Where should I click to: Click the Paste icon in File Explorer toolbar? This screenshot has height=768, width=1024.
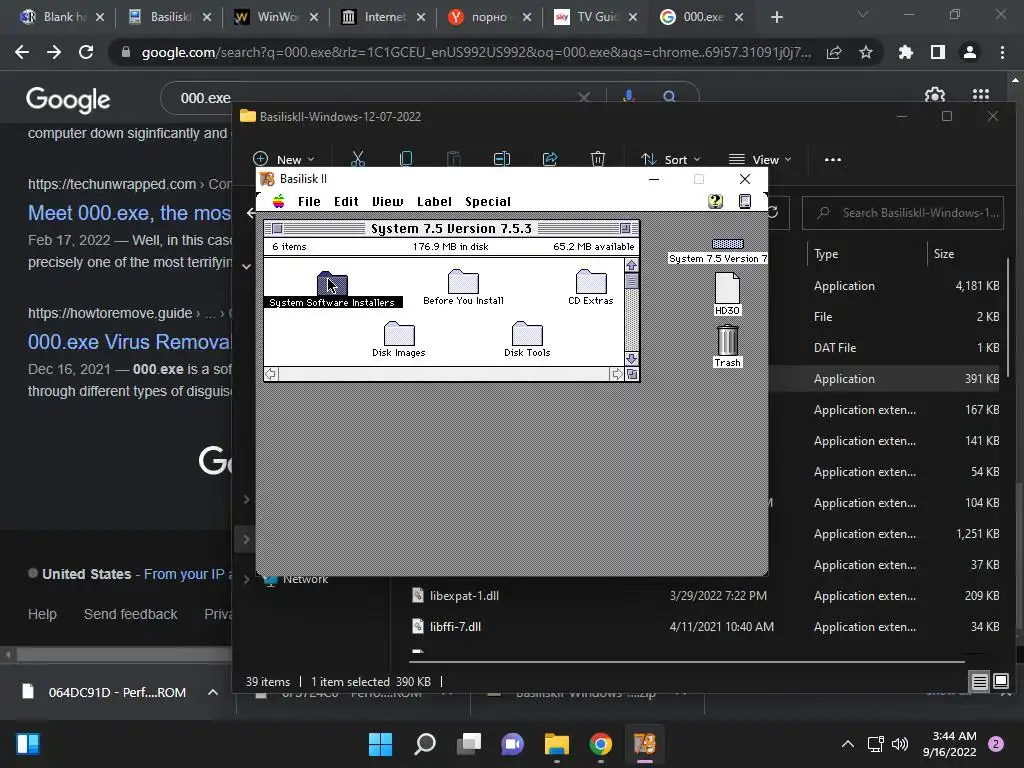point(453,159)
